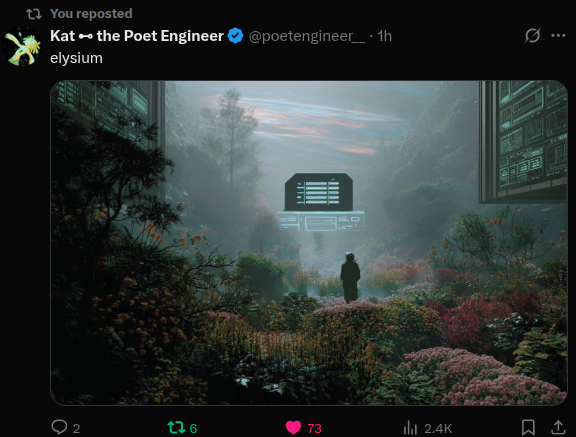Unlike the post with pink heart
This screenshot has height=437, width=576.
click(x=293, y=427)
